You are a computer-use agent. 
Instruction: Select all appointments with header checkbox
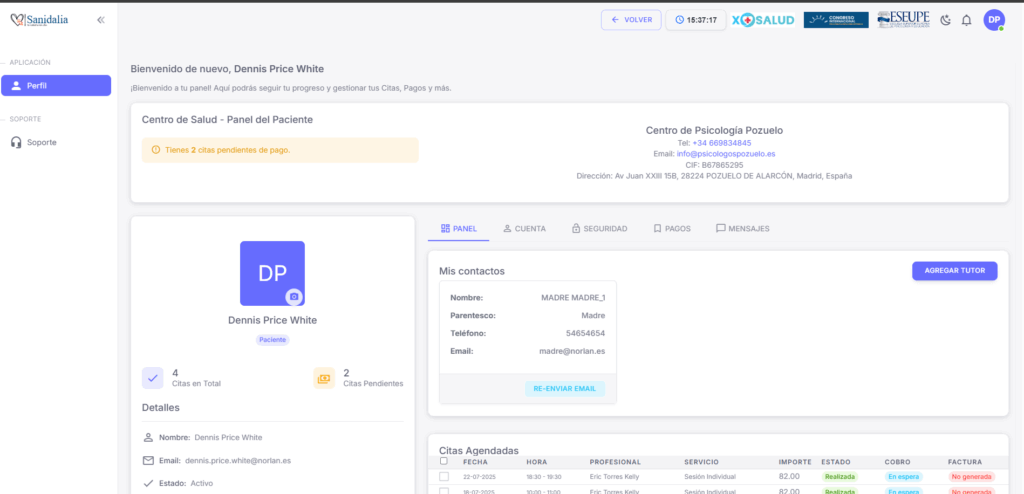pos(444,461)
